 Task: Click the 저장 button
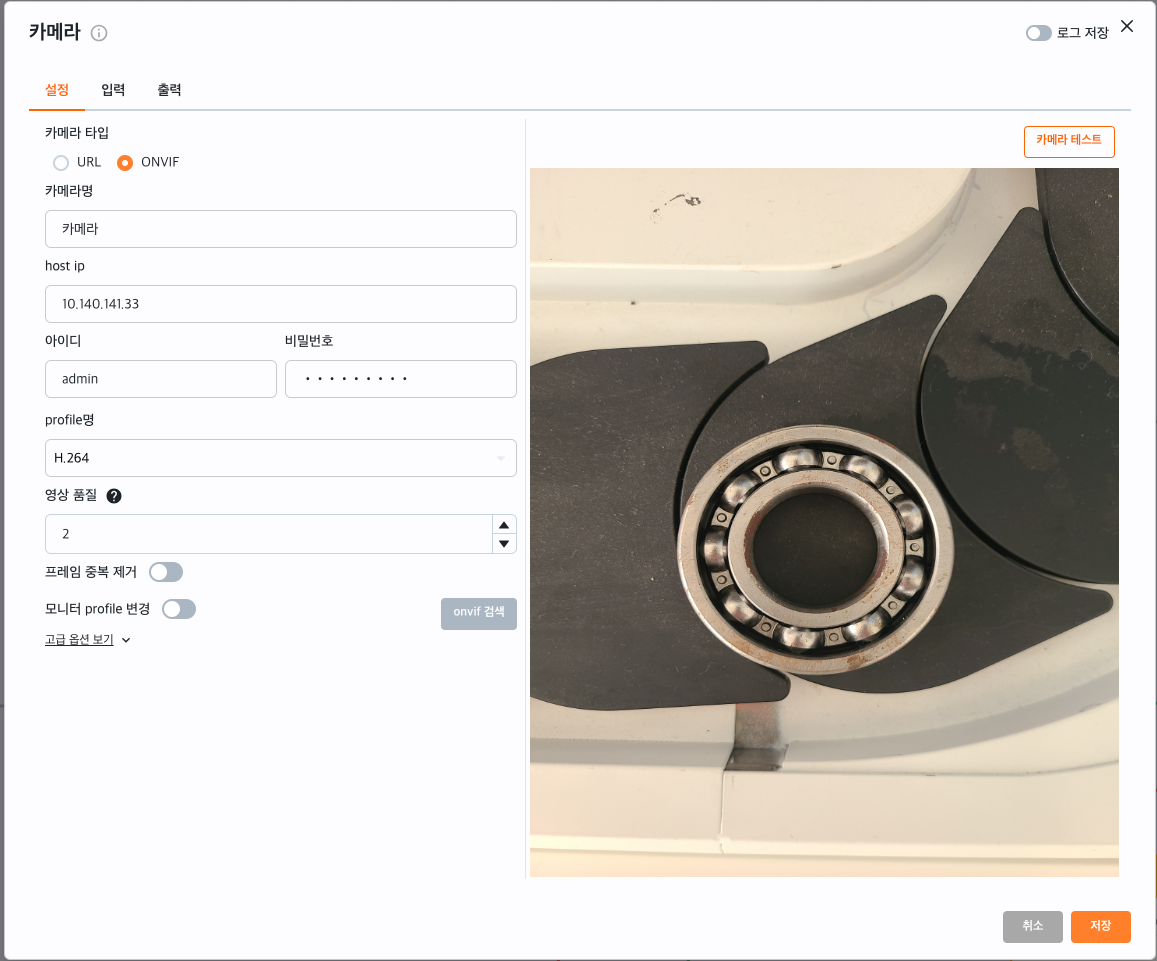[x=1100, y=926]
